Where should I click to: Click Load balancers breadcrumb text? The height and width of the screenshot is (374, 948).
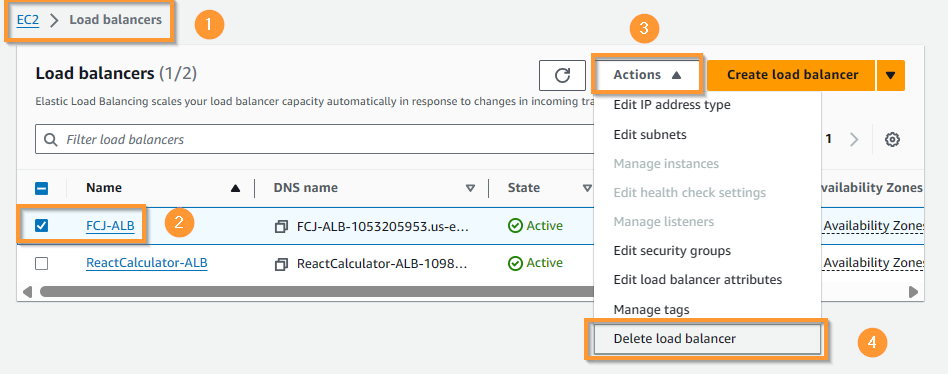115,20
